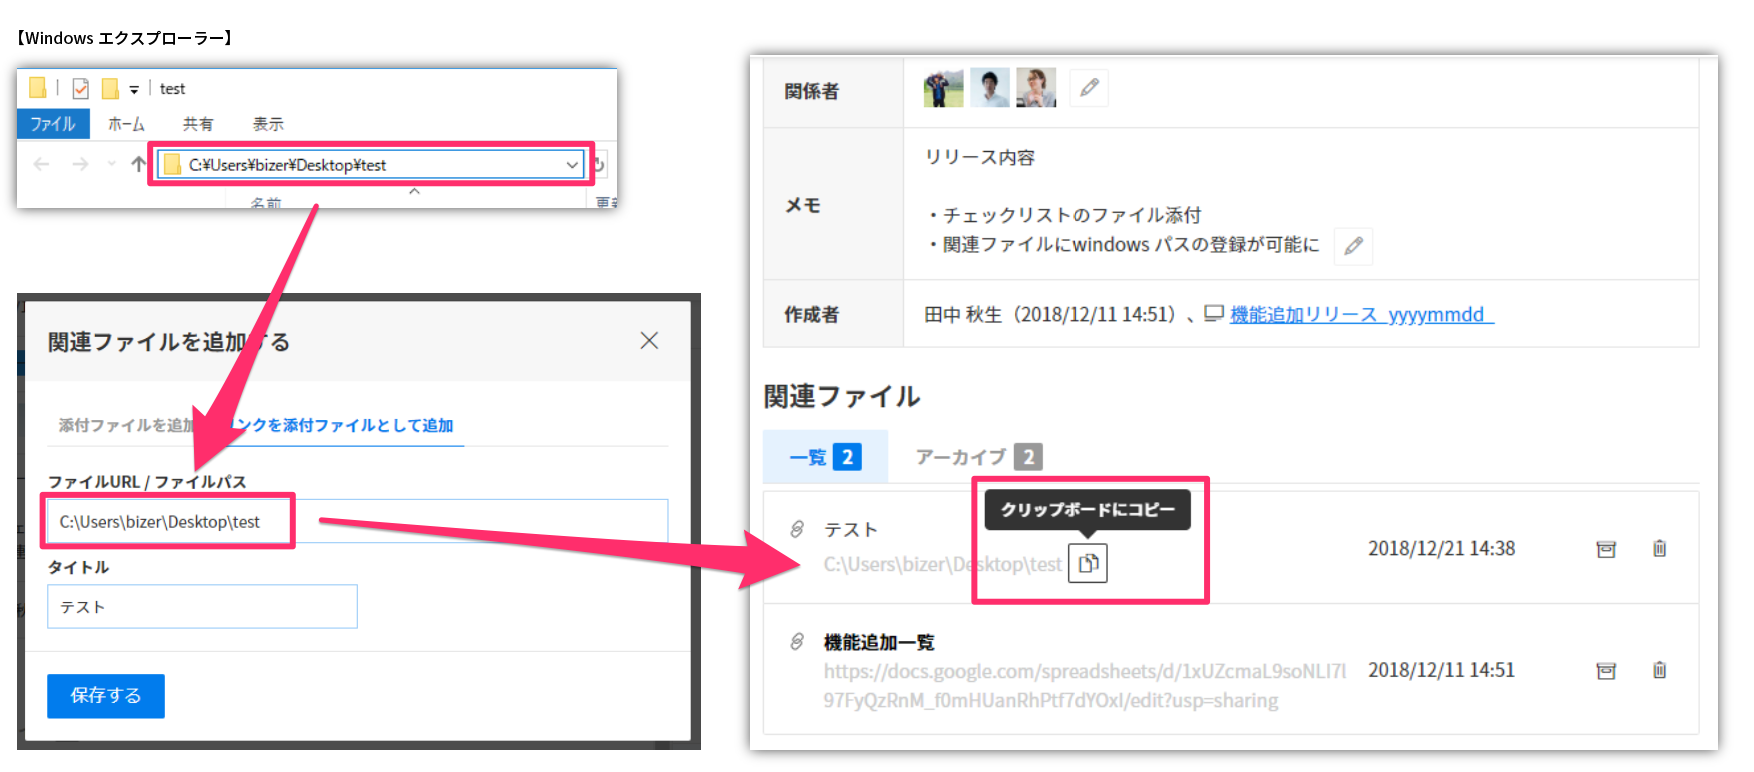
Task: Click the Explorer back arrow
Action: pos(41,164)
